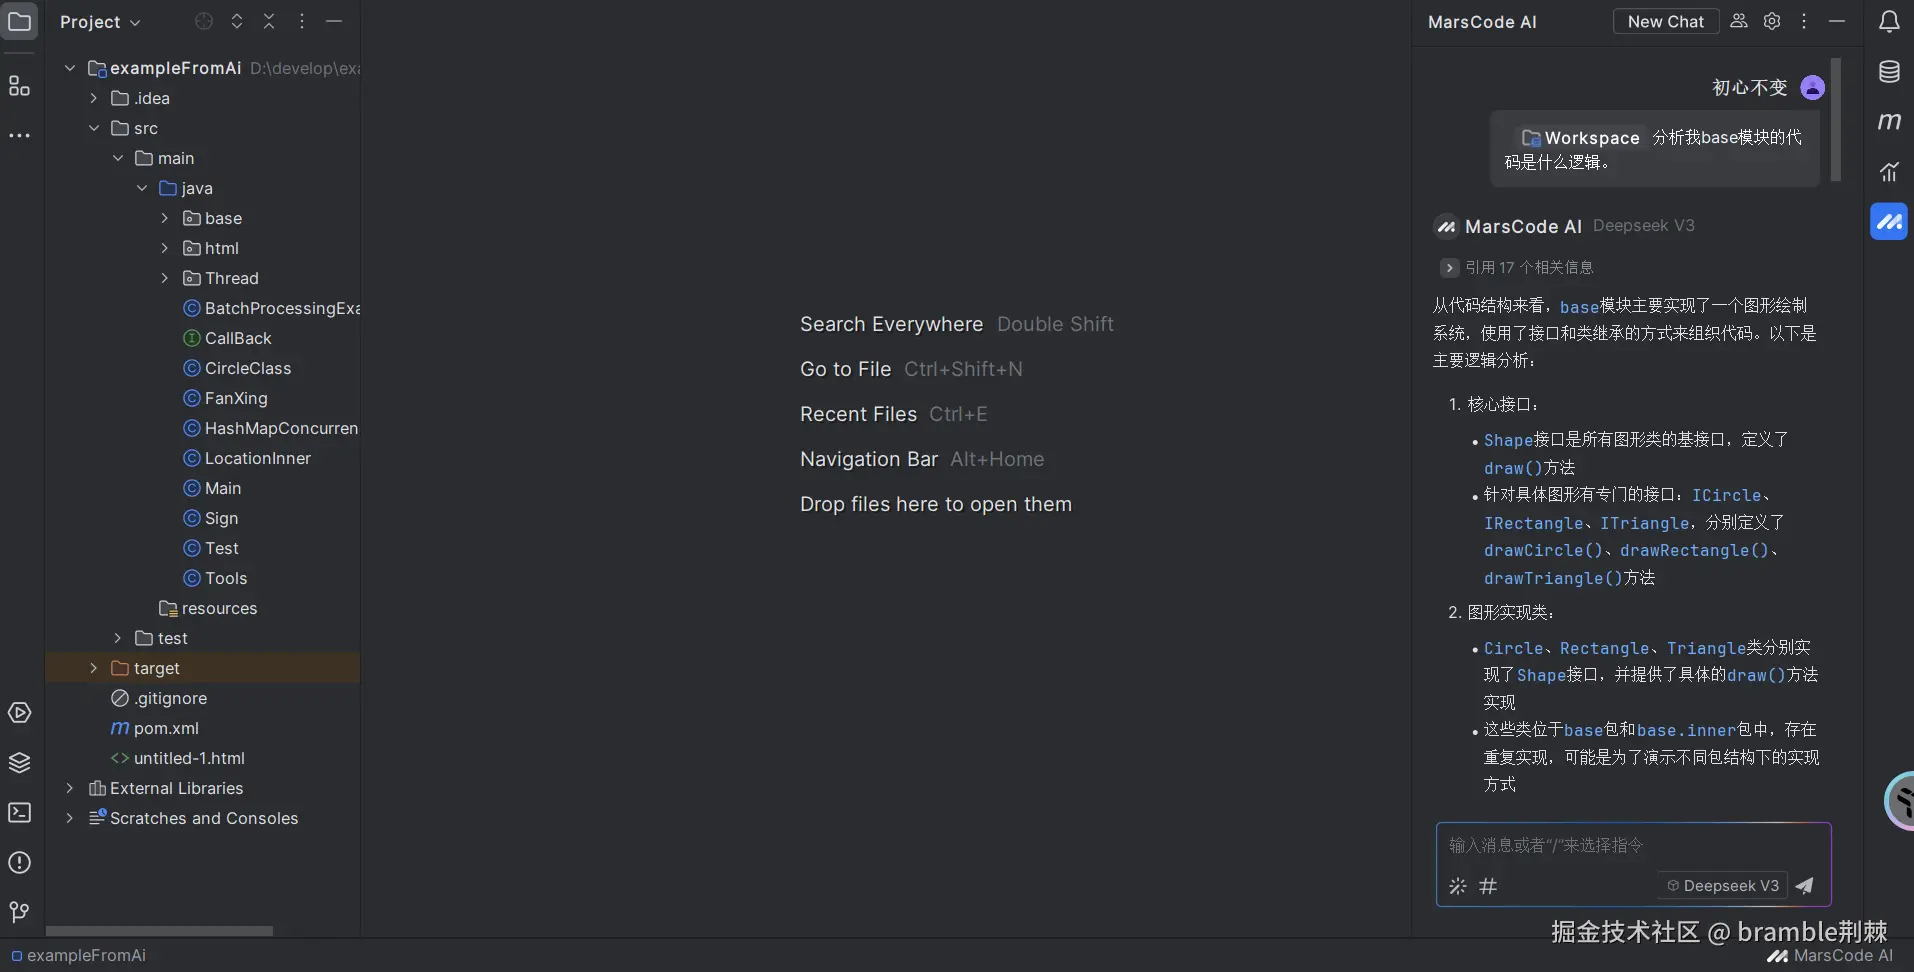Click the Project panel horizontal scrollbar
The image size is (1914, 972).
coord(160,930)
